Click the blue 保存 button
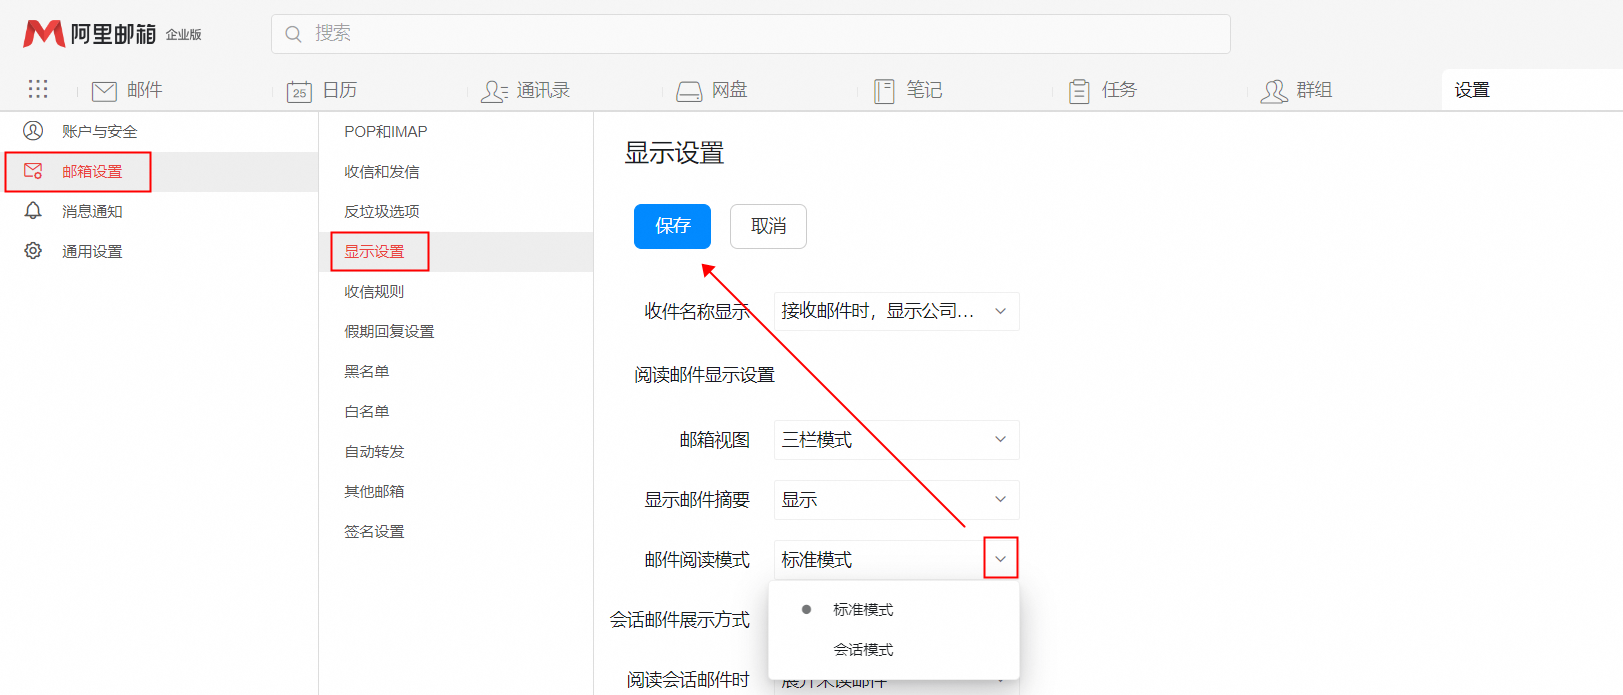 click(x=672, y=226)
